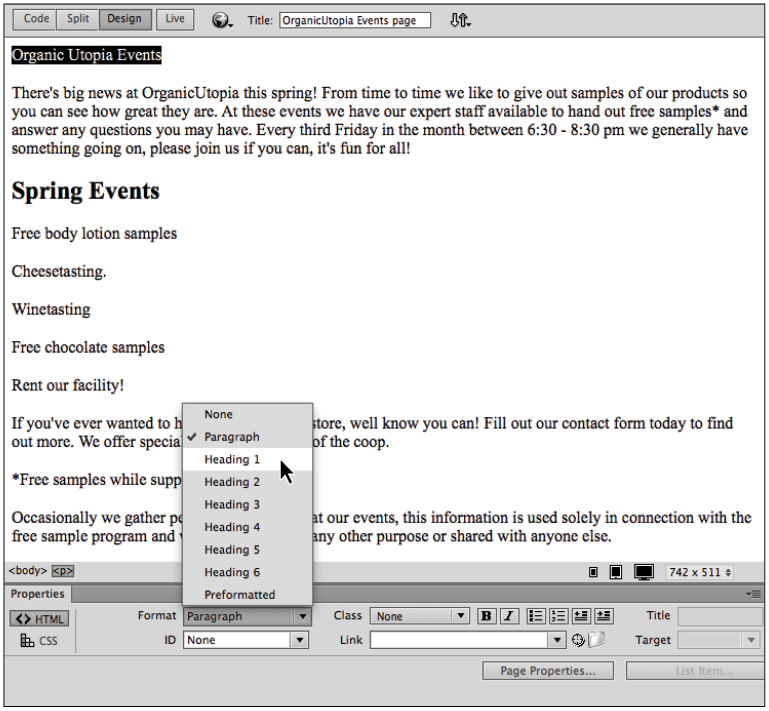769x711 pixels.
Task: Select desktop size screen icon
Action: tap(644, 572)
